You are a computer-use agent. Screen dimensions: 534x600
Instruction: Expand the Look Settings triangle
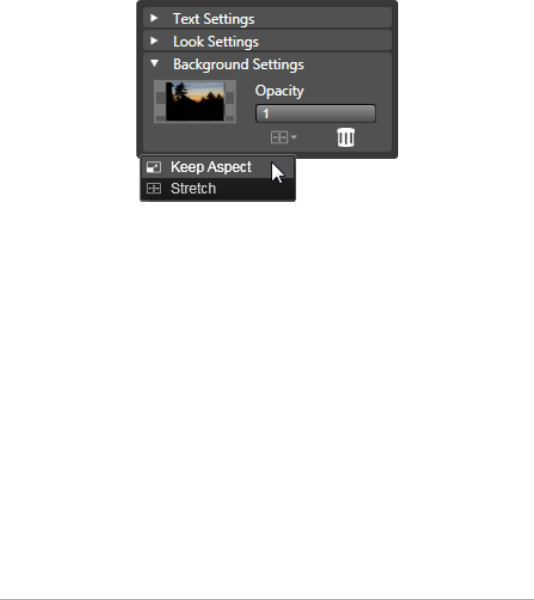pos(154,41)
